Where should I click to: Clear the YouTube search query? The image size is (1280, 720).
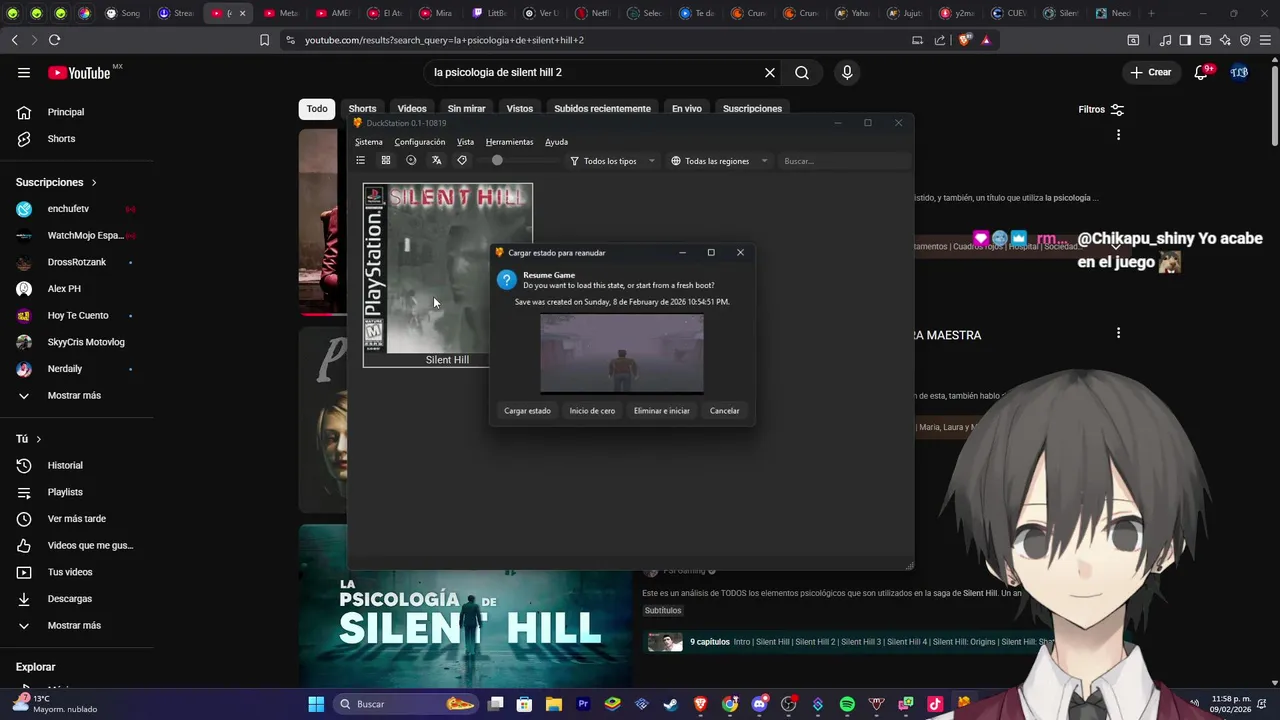[770, 72]
